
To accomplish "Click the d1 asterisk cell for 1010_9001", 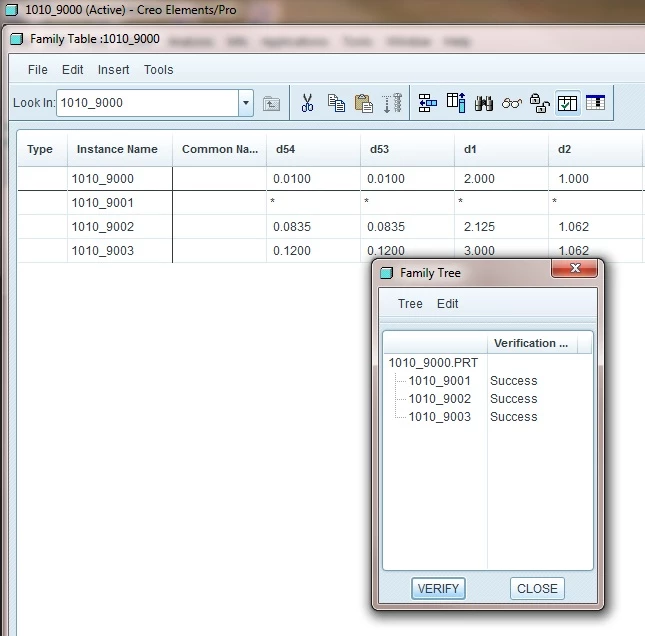I will point(501,203).
